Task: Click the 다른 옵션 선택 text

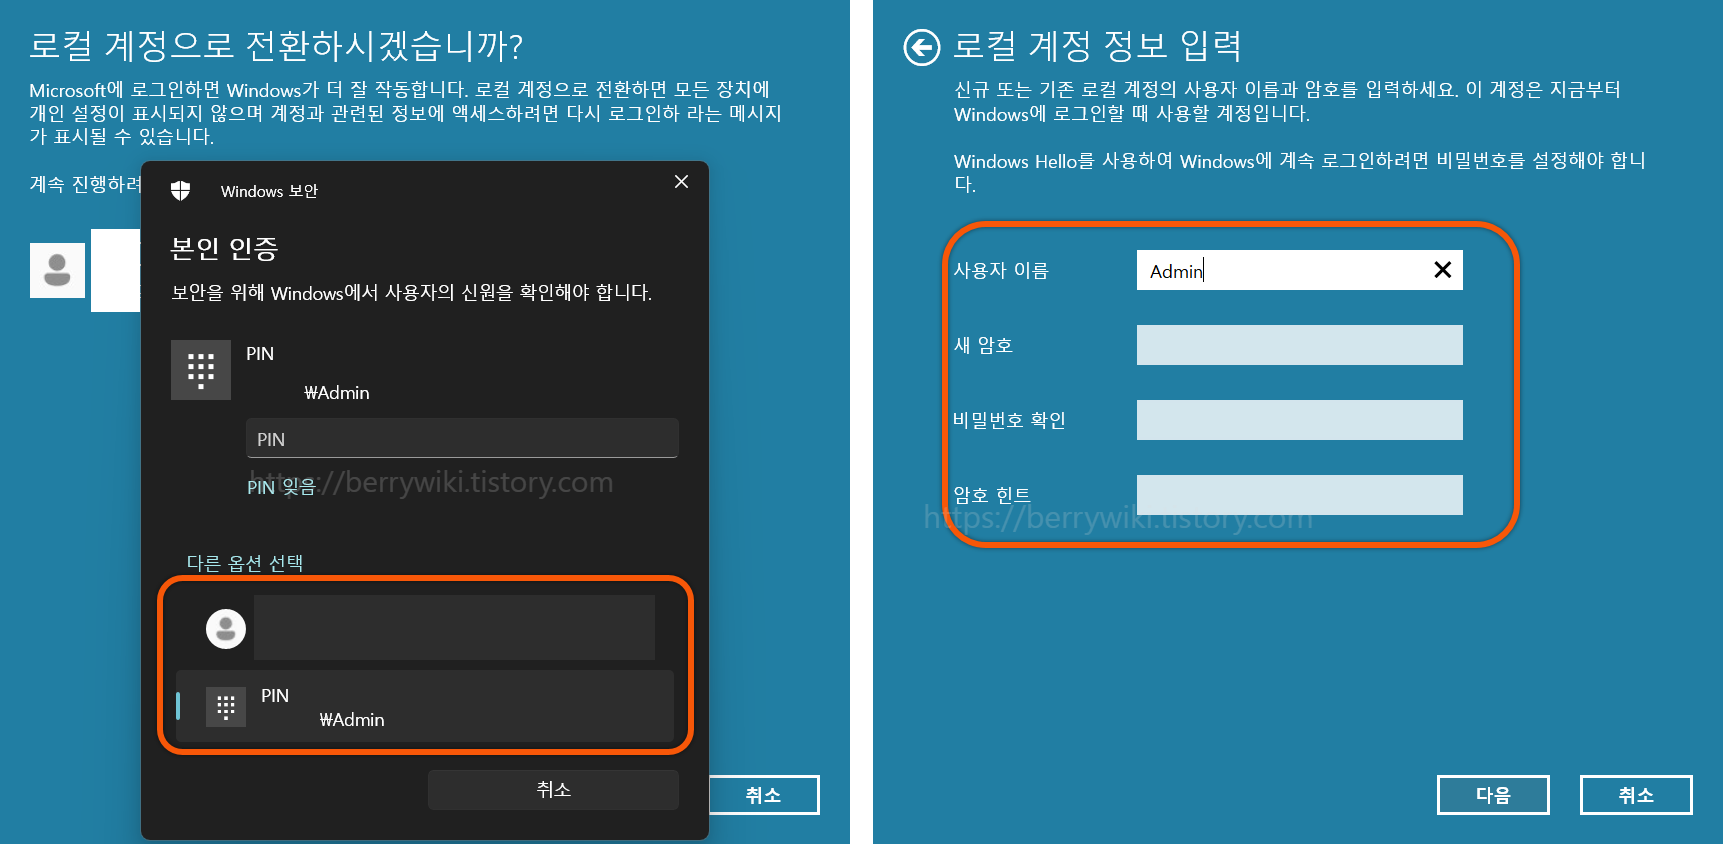Action: click(x=245, y=563)
